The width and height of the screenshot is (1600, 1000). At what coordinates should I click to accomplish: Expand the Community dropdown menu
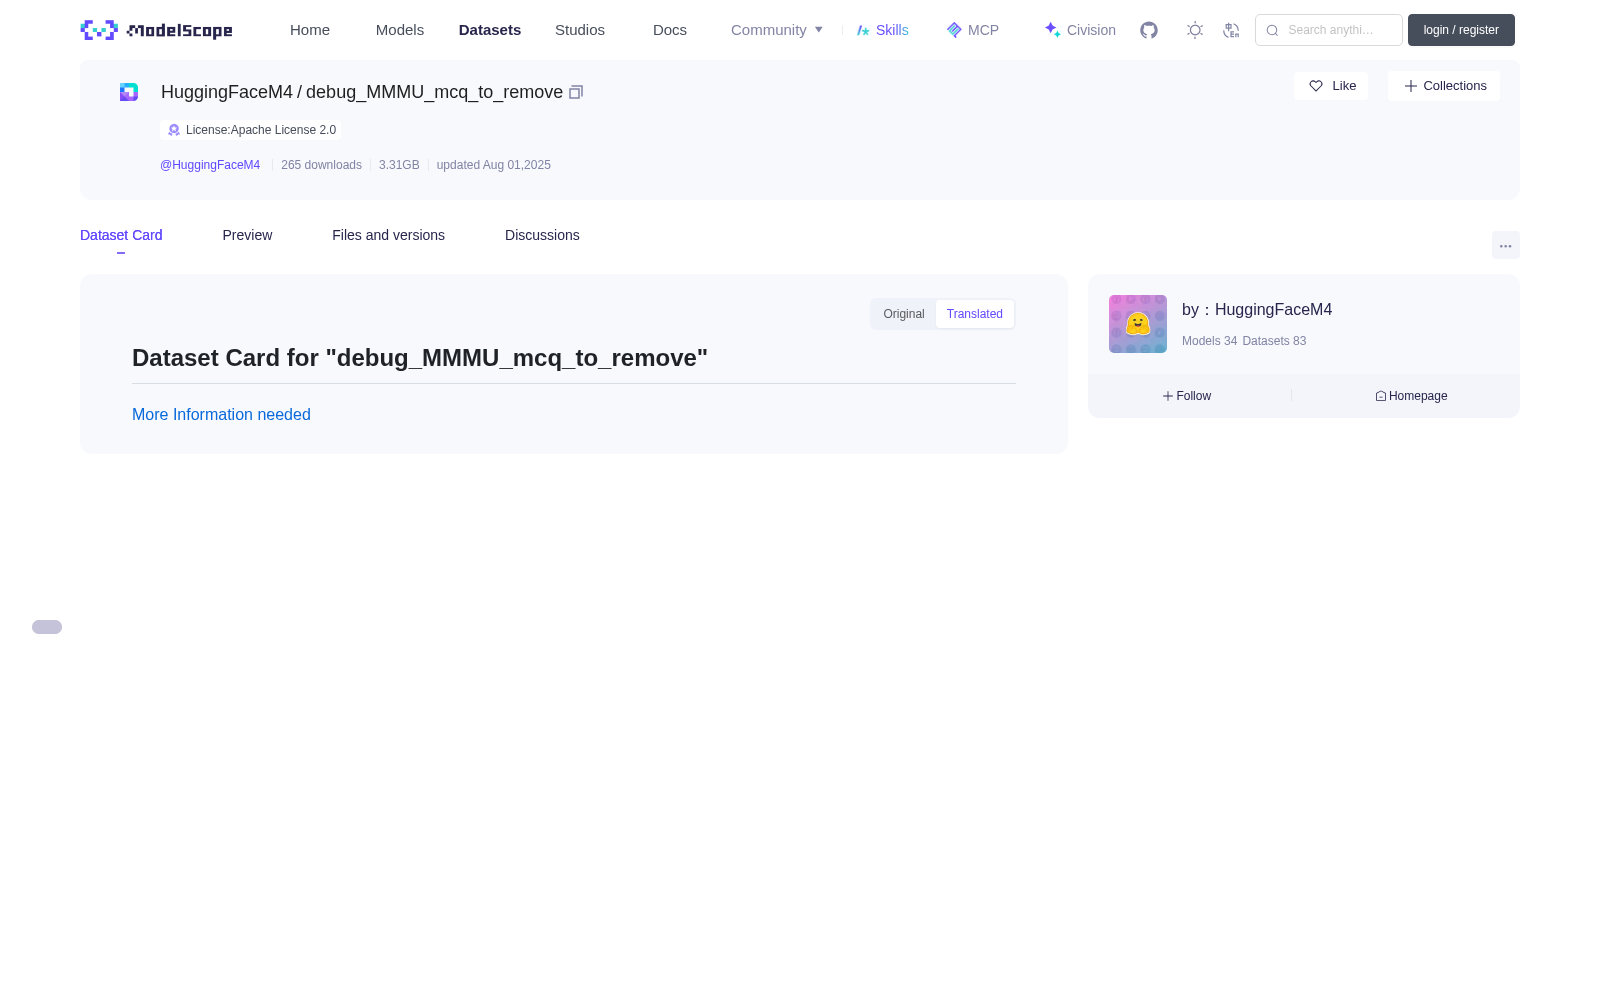(777, 30)
